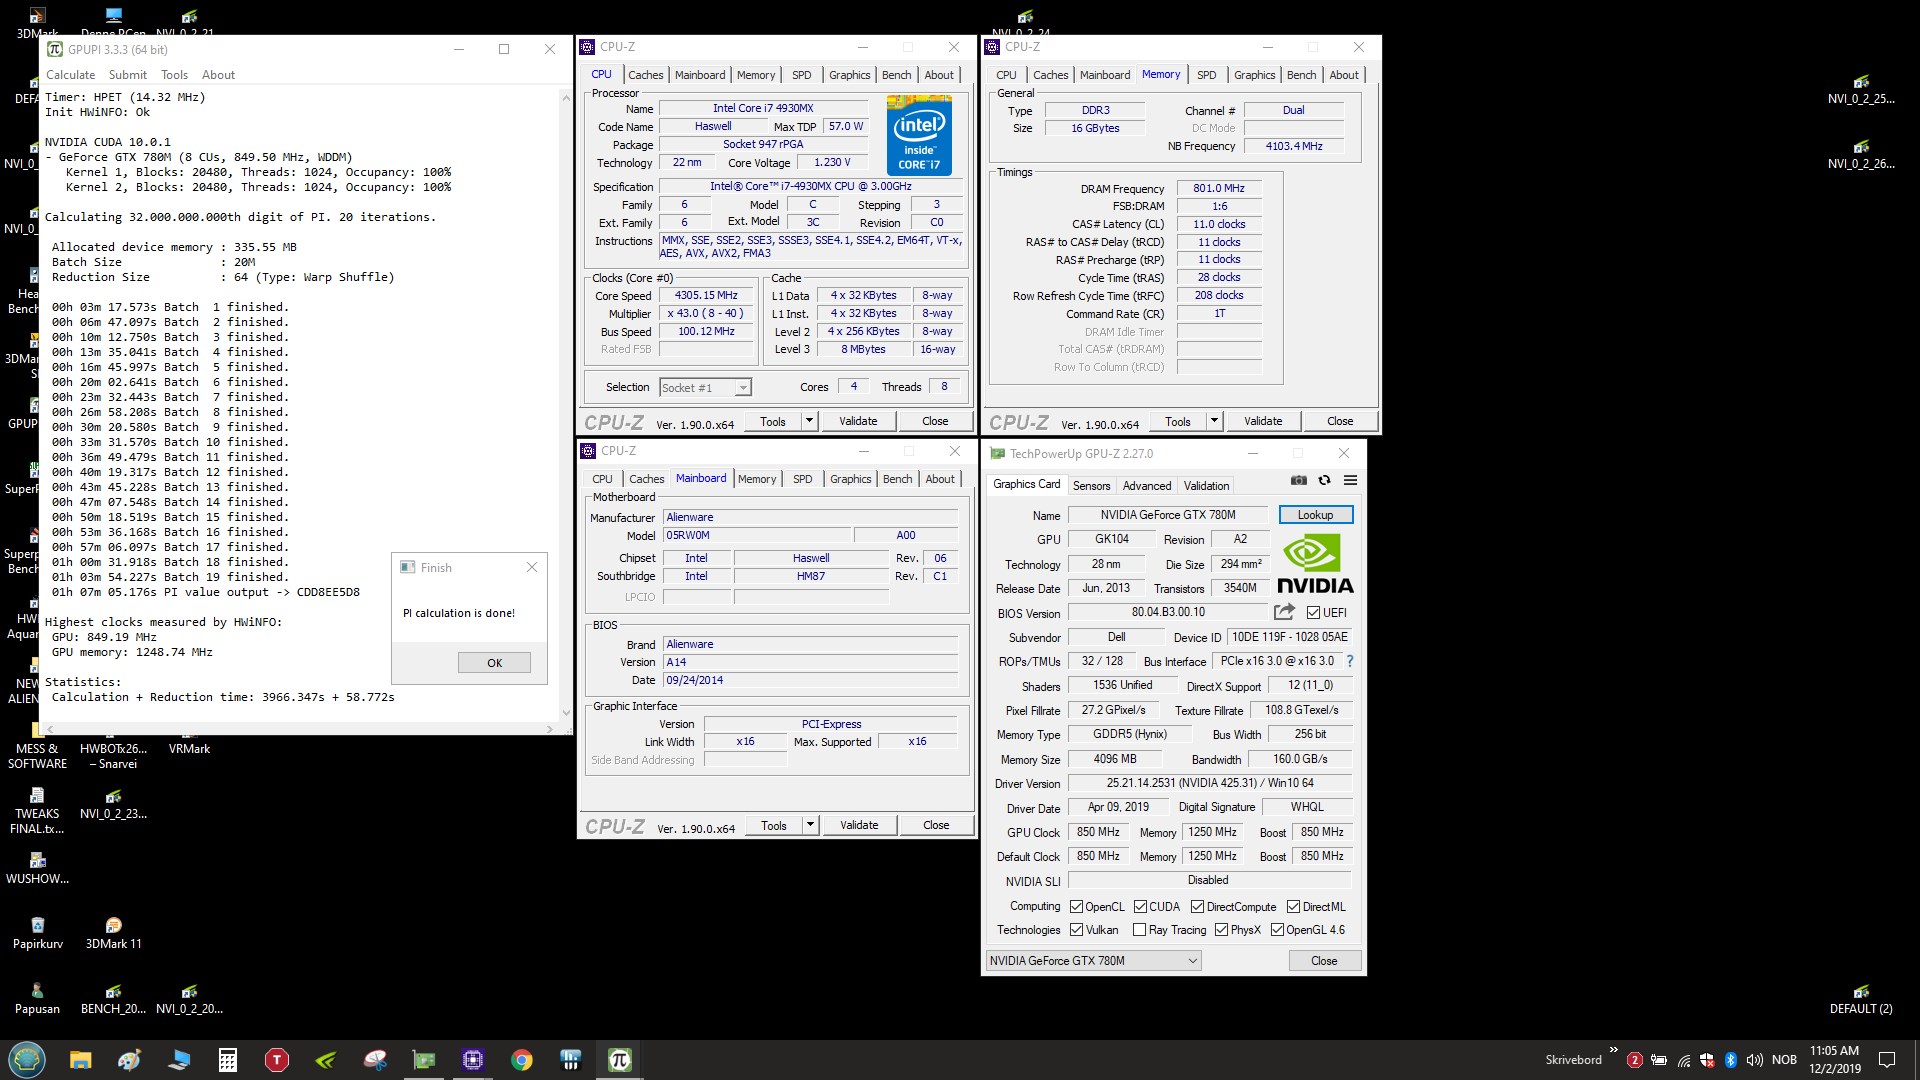Click the Close button in GPU-Z
1920x1080 pixels.
point(1324,961)
